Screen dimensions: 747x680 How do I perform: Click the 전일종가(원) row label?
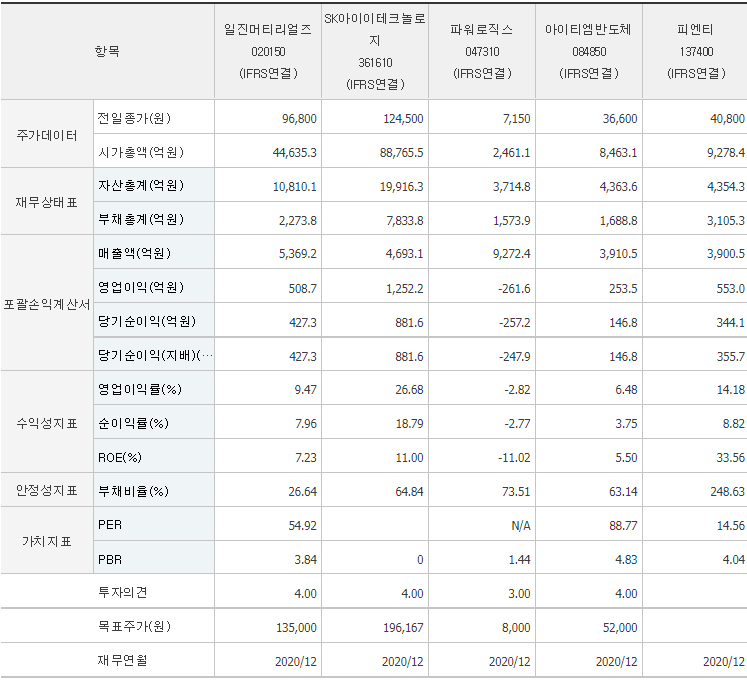click(134, 118)
